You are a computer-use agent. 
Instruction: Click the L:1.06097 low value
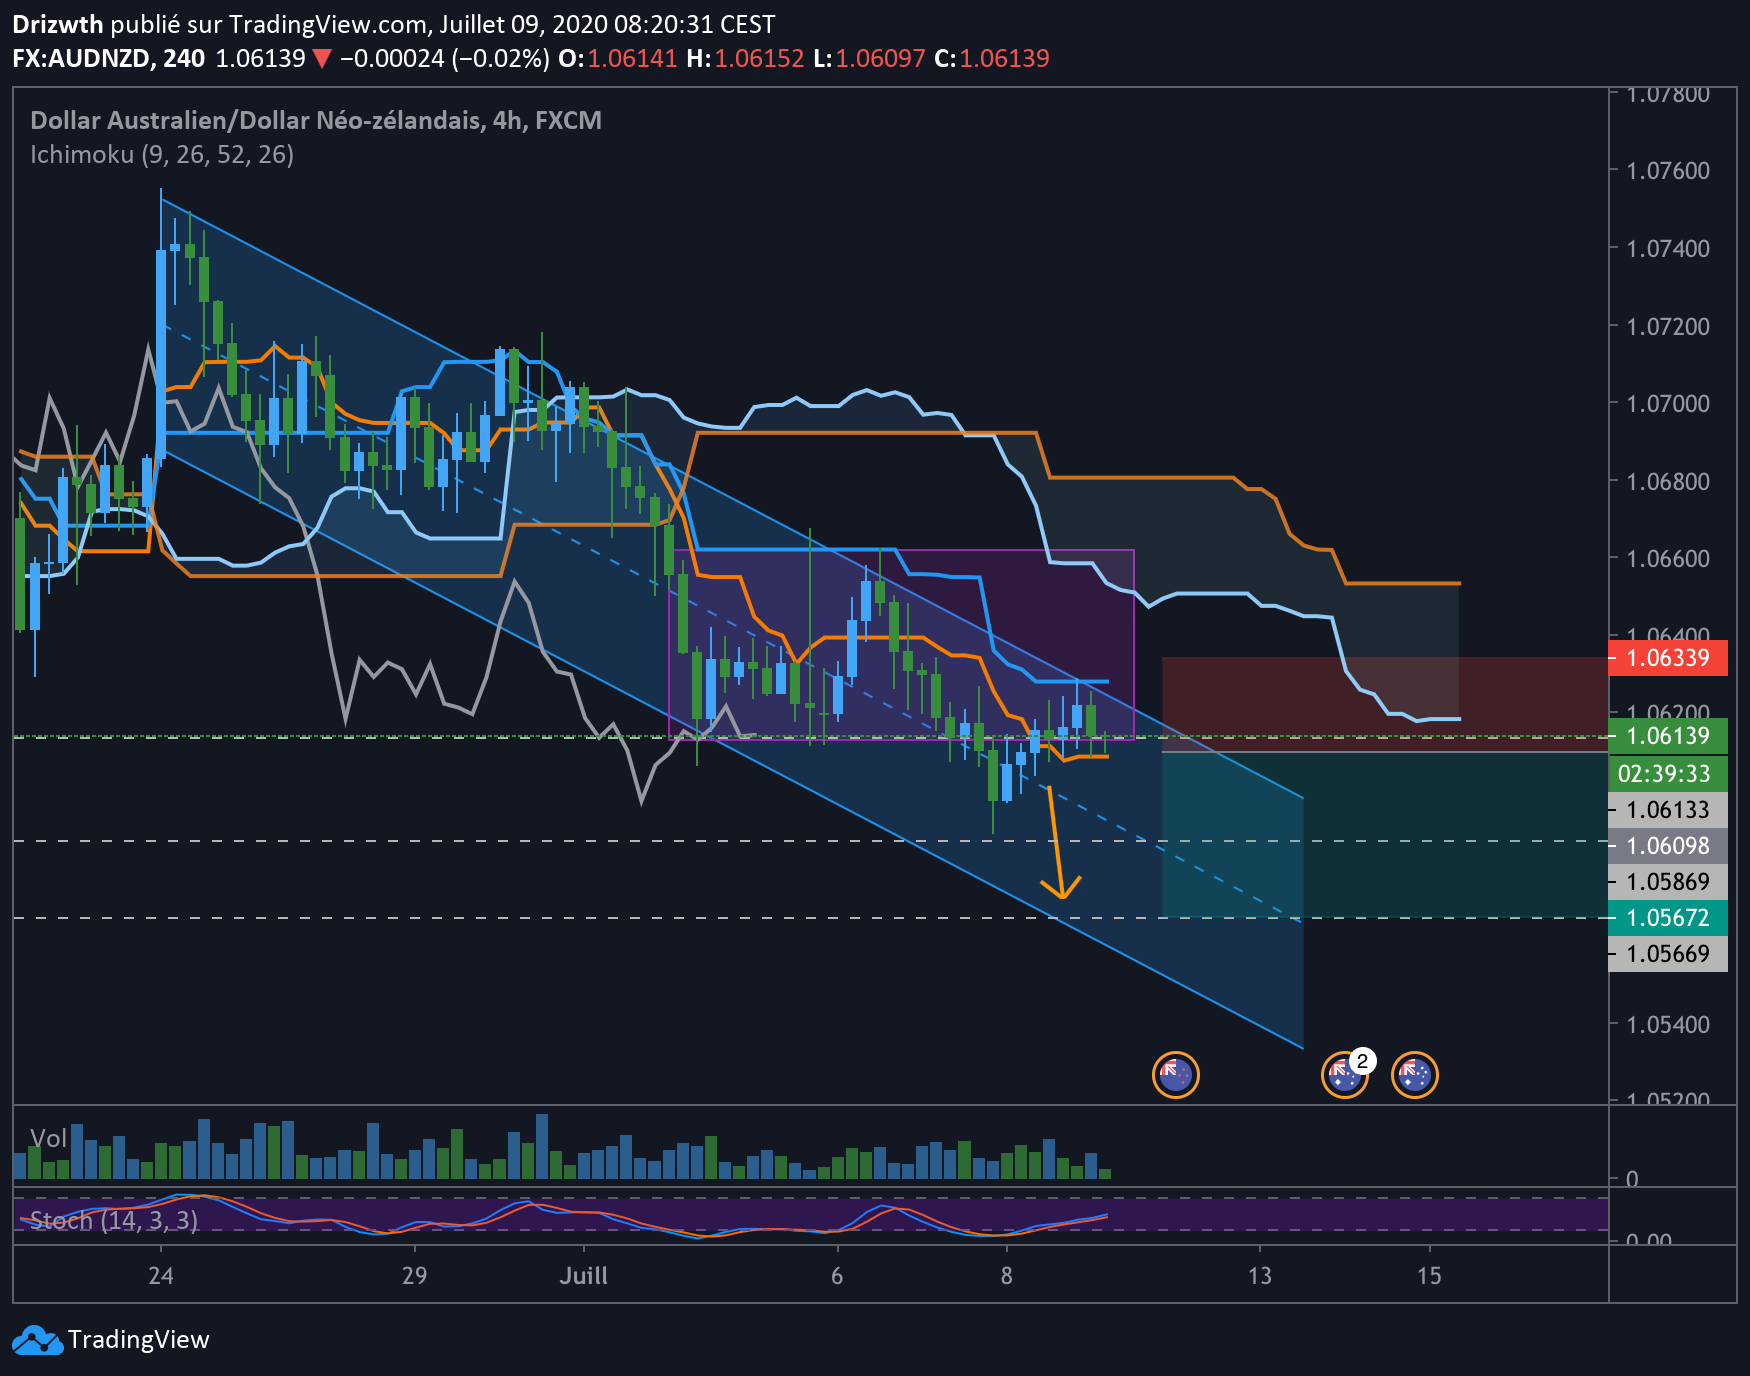pyautogui.click(x=870, y=59)
